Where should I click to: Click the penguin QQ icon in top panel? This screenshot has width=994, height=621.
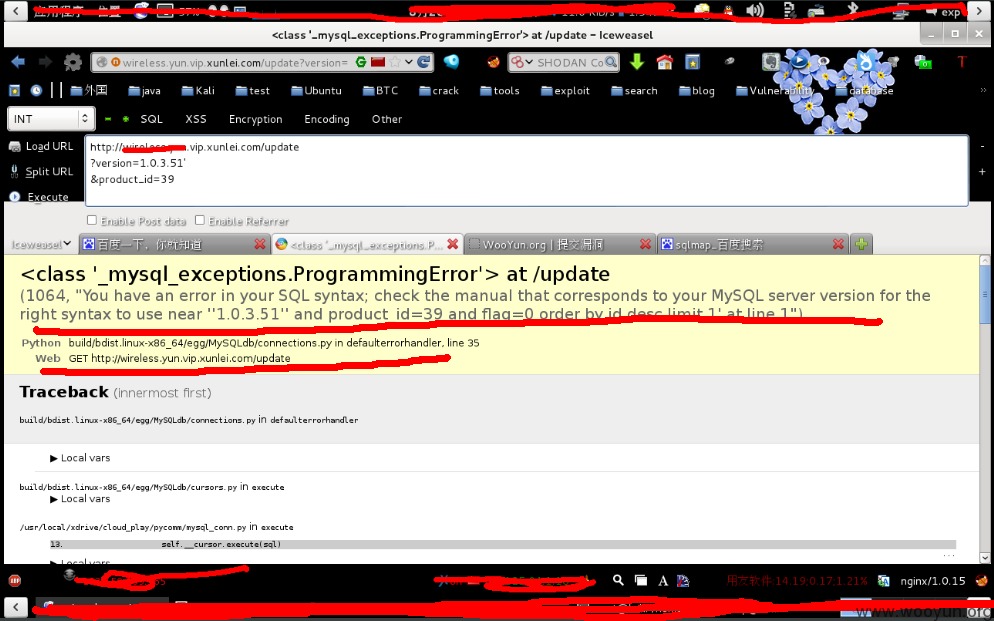point(728,10)
